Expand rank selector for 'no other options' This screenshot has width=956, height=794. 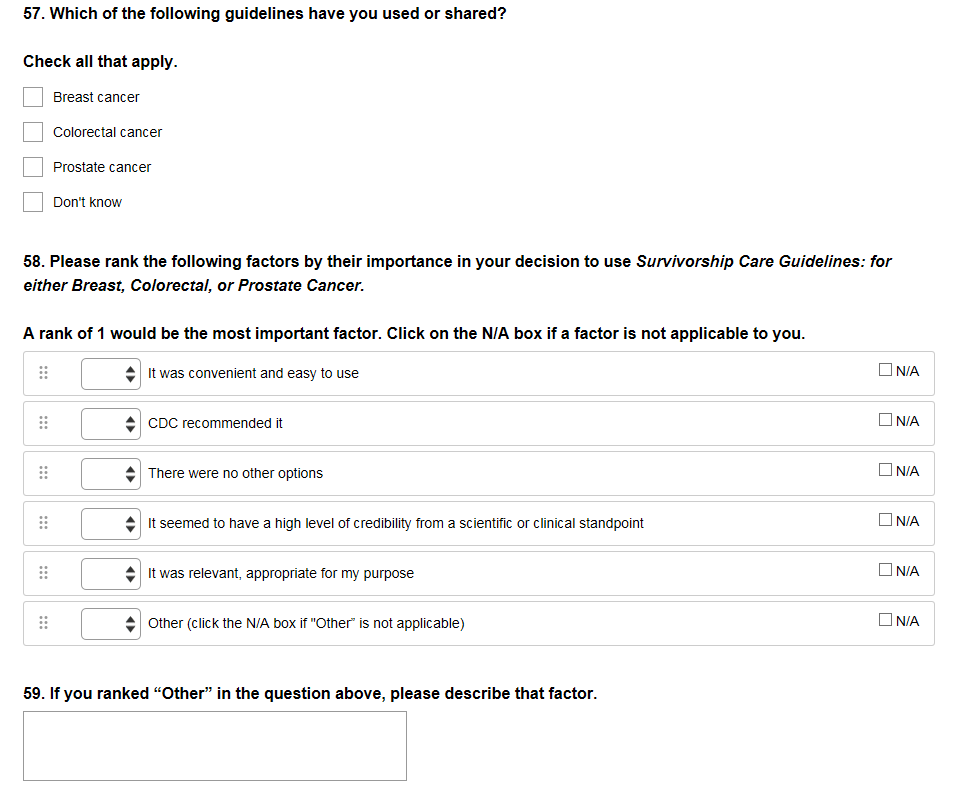tap(111, 473)
